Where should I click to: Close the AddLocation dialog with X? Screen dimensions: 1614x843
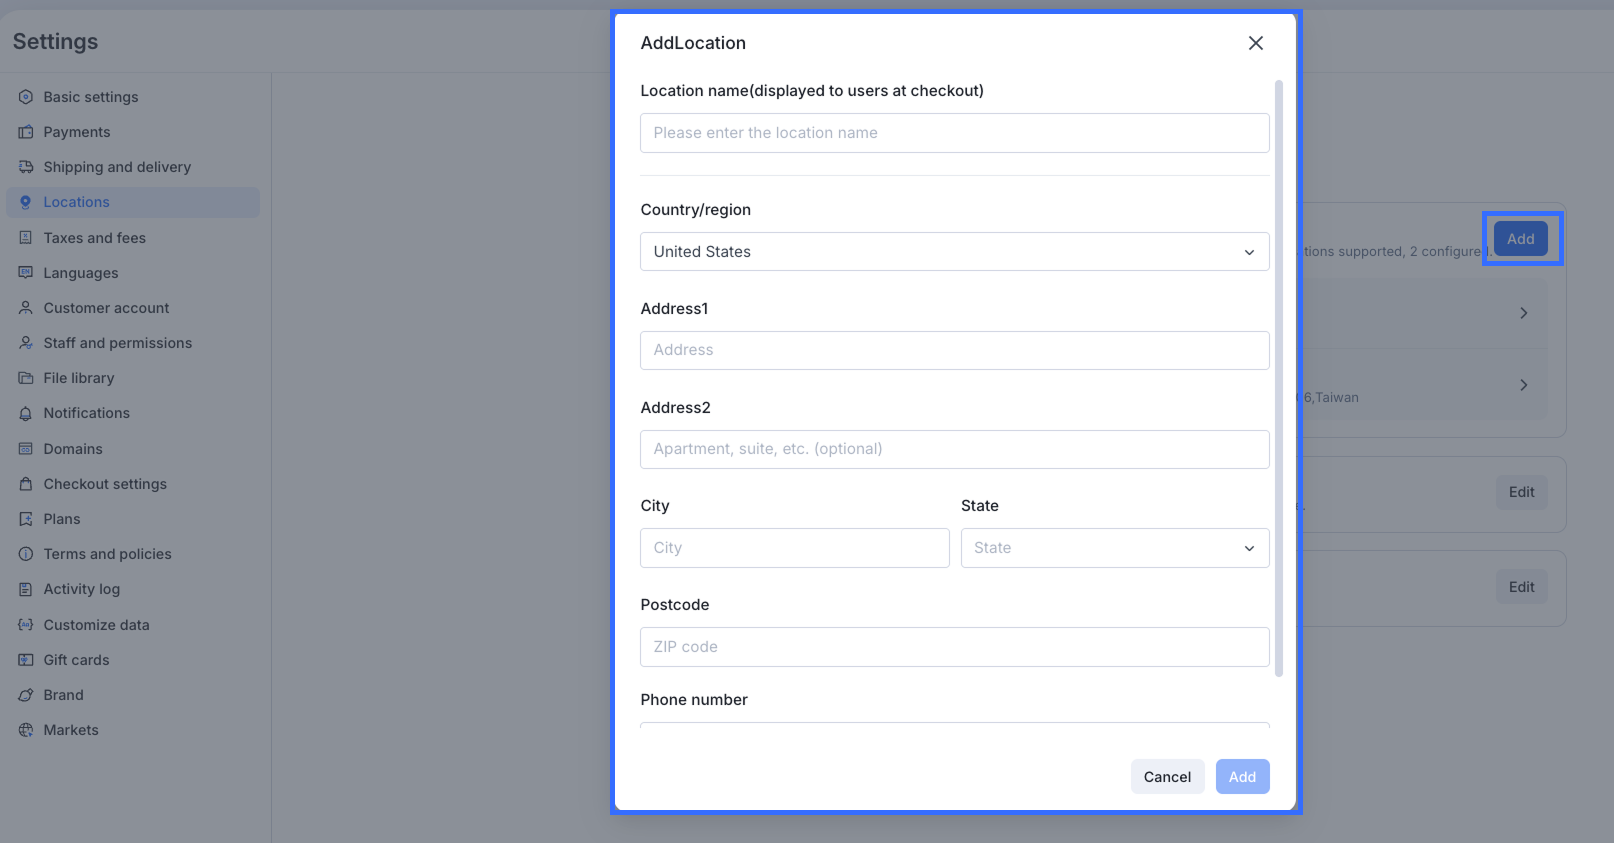point(1256,43)
